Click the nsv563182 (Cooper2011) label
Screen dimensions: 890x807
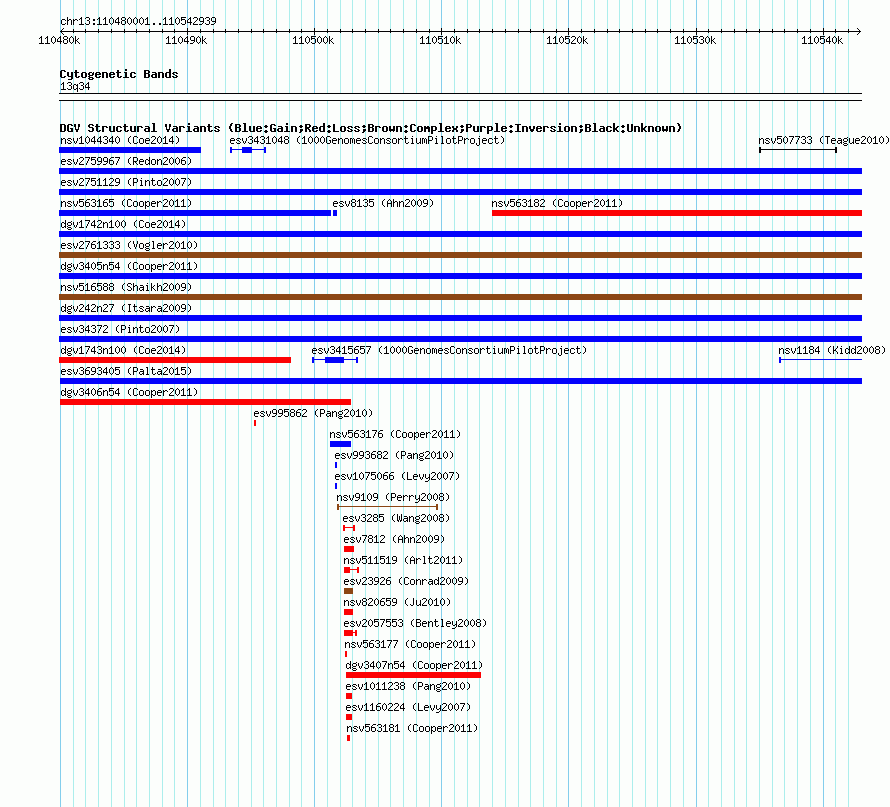(557, 203)
